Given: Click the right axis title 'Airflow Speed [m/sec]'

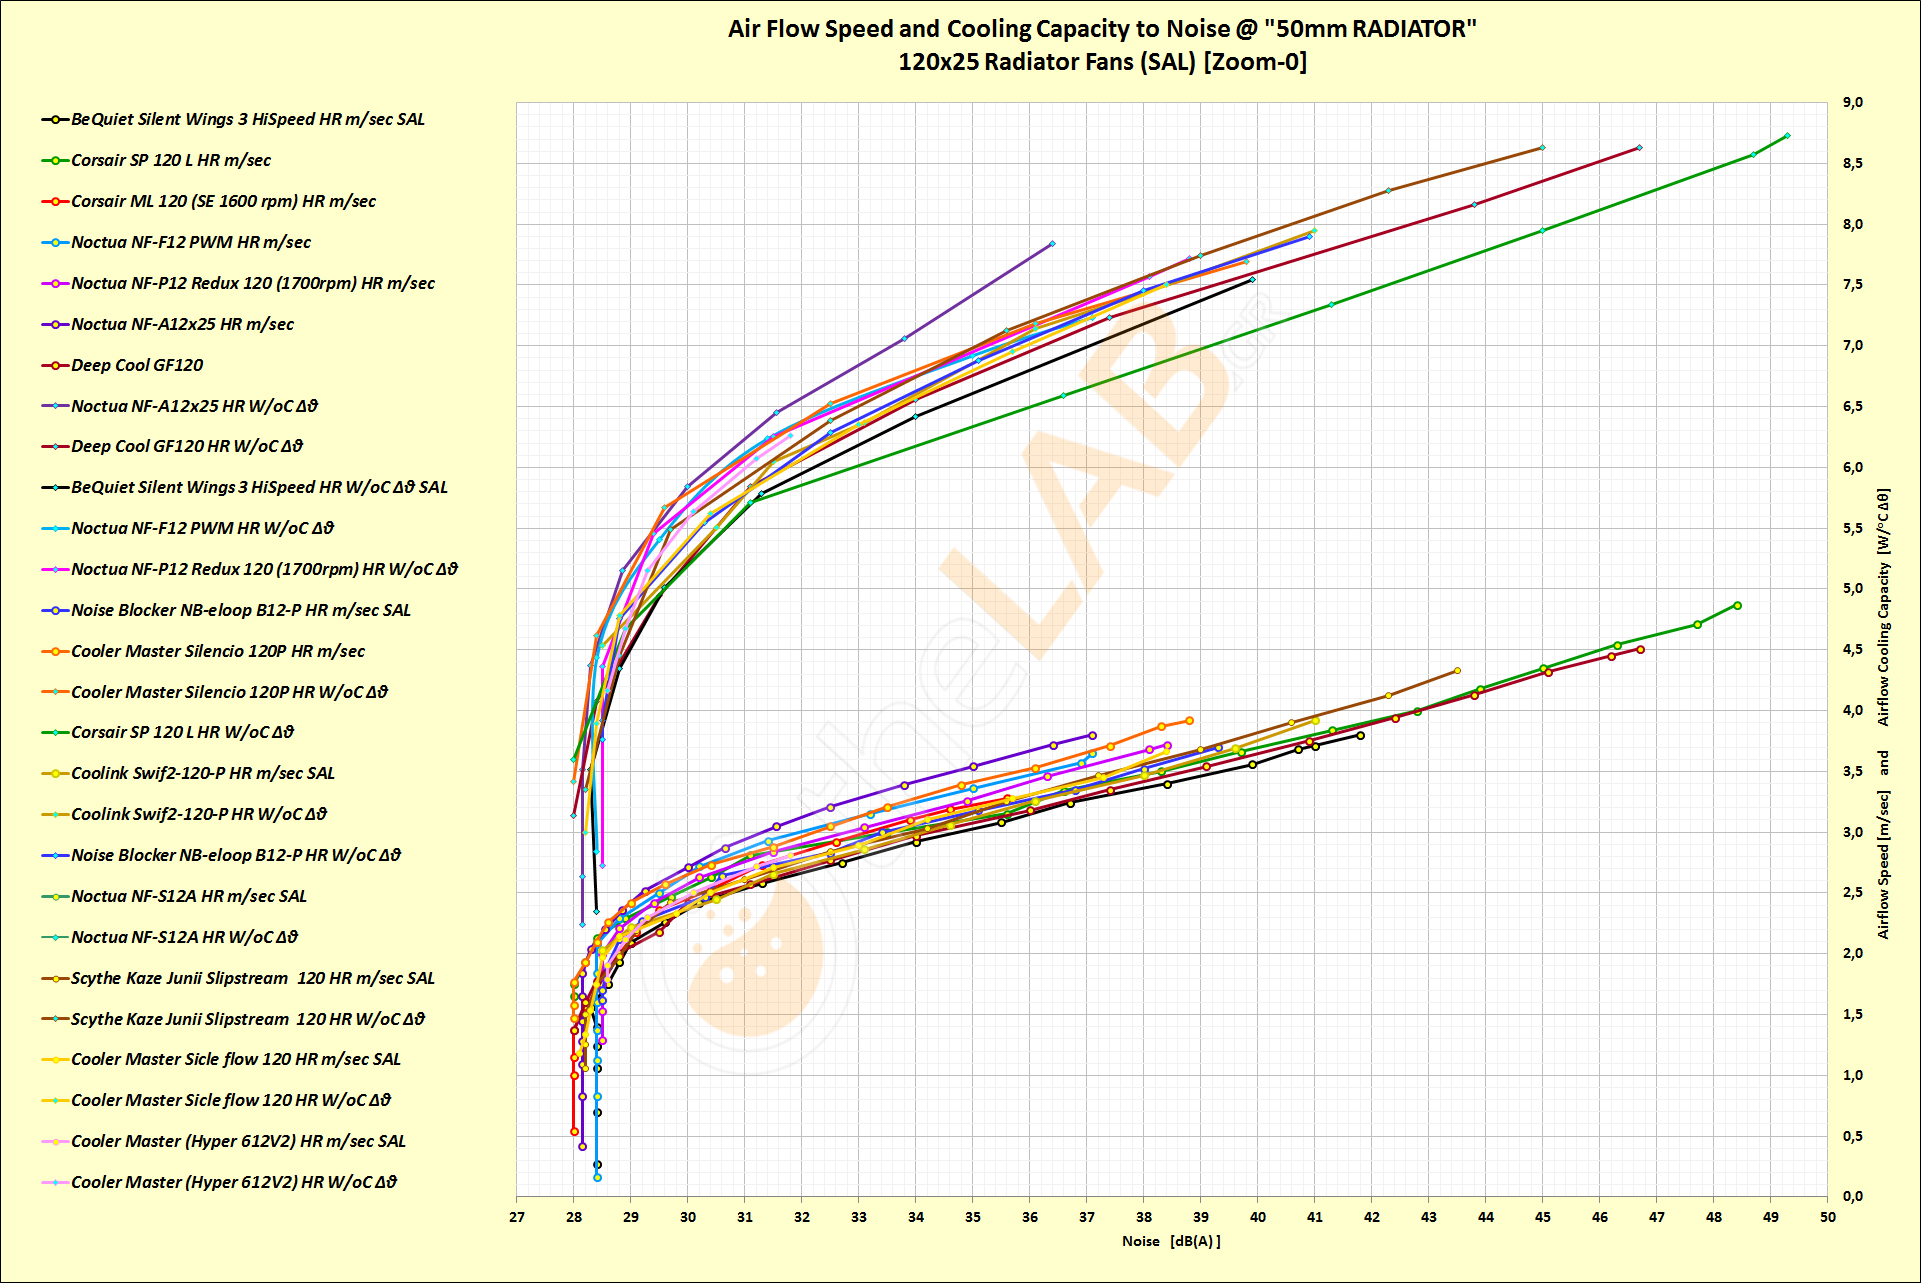Looking at the screenshot, I should [x=1884, y=865].
